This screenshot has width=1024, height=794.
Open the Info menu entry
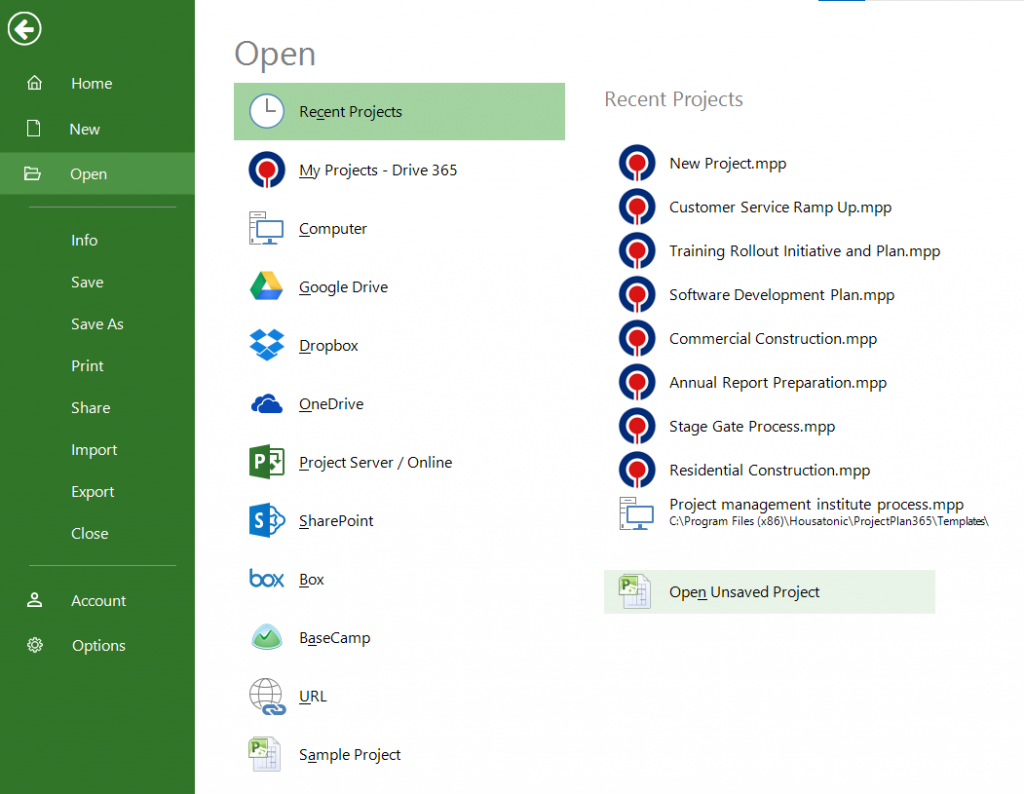(84, 240)
